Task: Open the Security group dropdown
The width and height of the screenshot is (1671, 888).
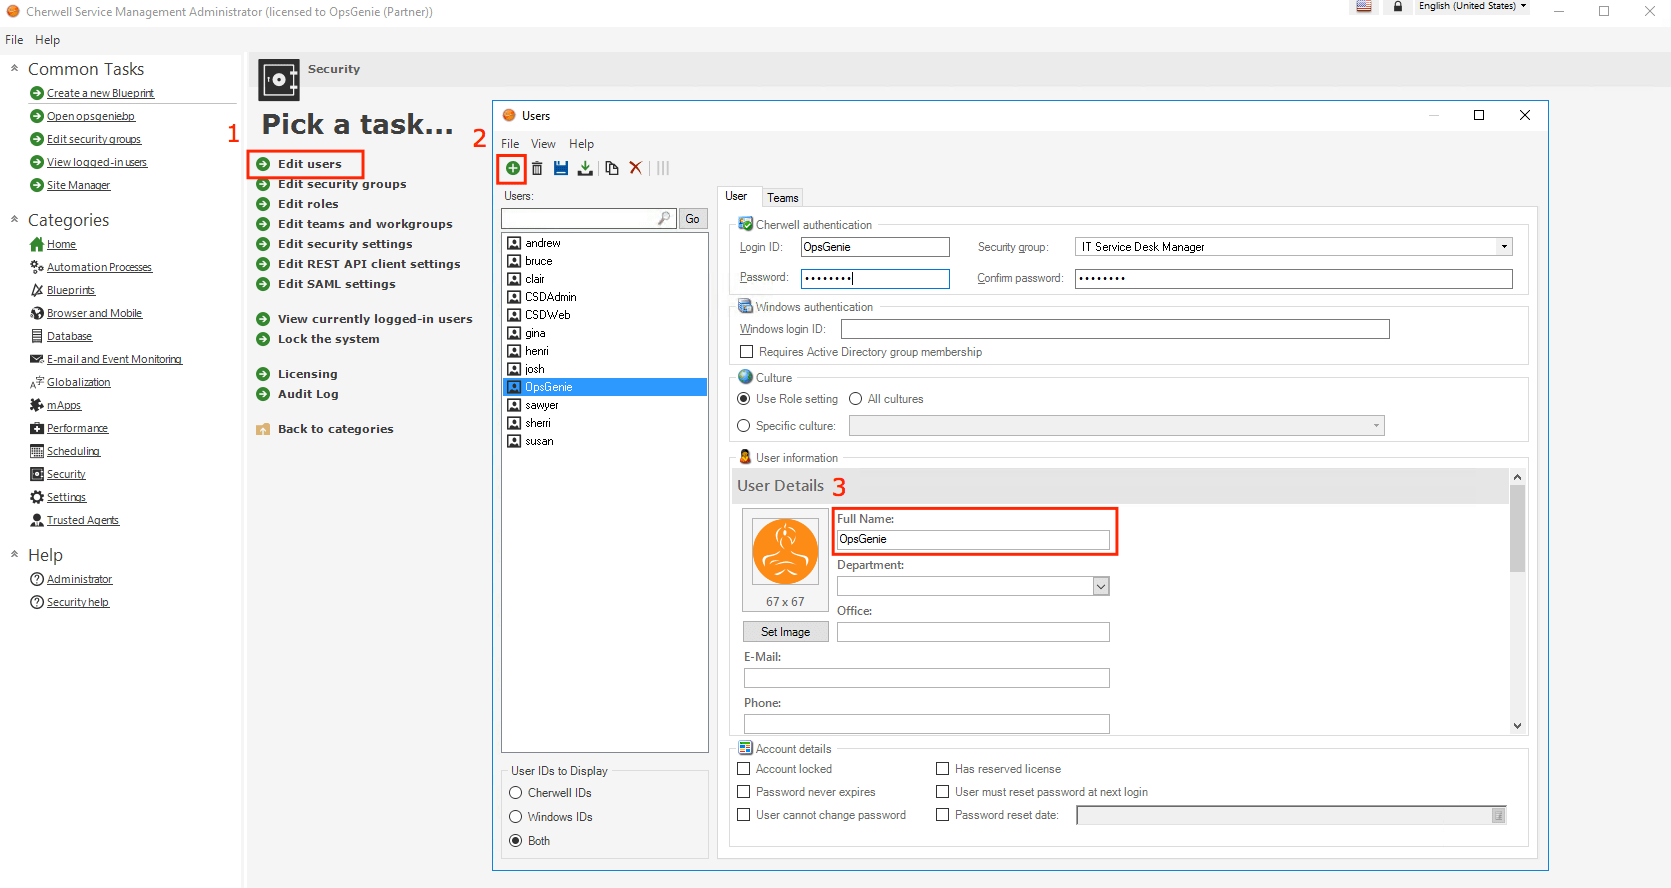Action: coord(1504,247)
